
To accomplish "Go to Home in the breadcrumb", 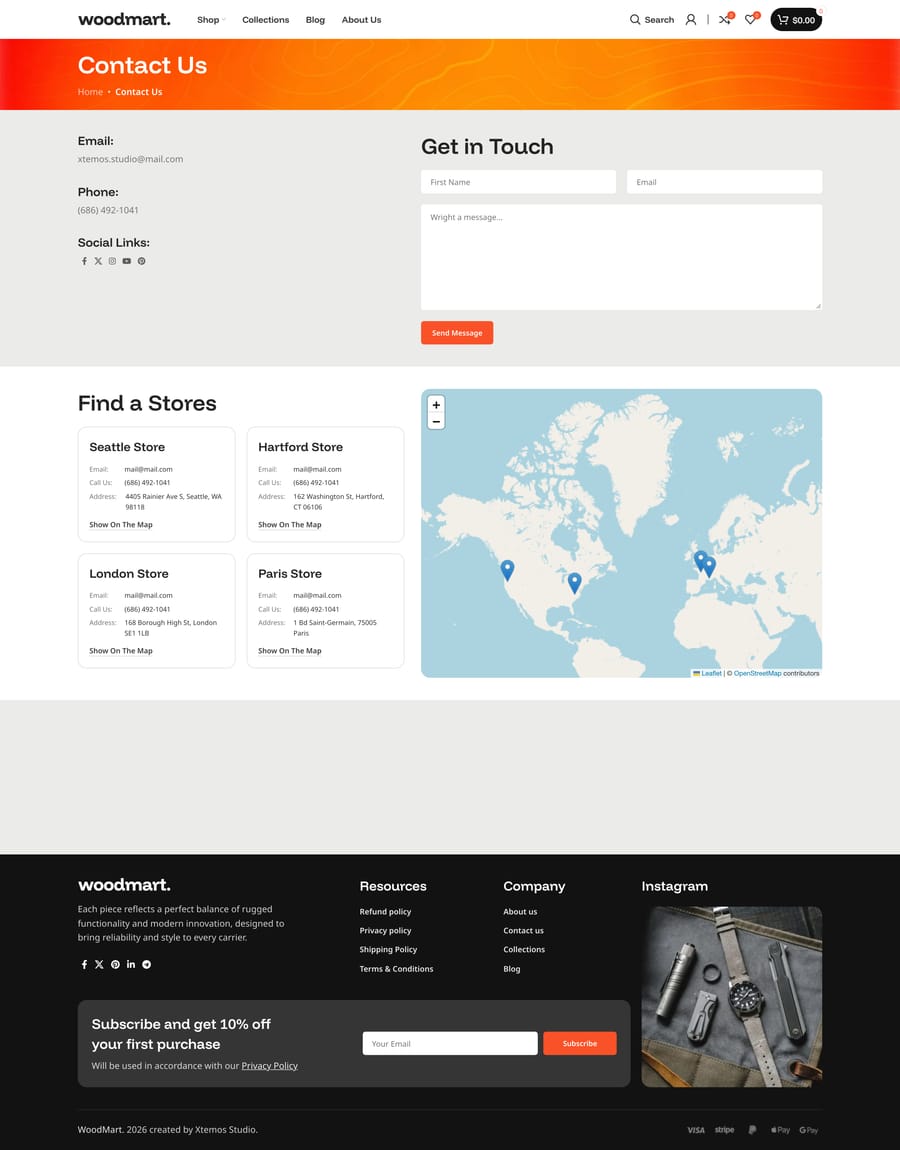I will point(90,92).
